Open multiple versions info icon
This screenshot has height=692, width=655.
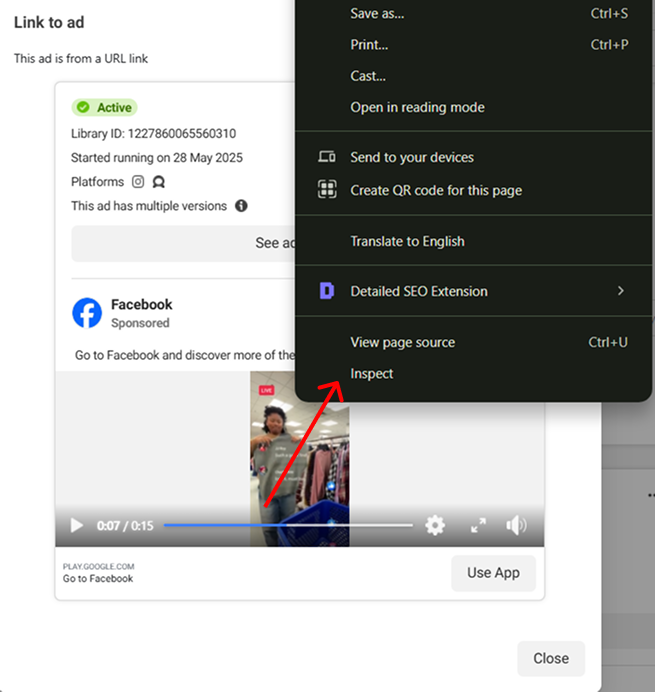point(241,206)
